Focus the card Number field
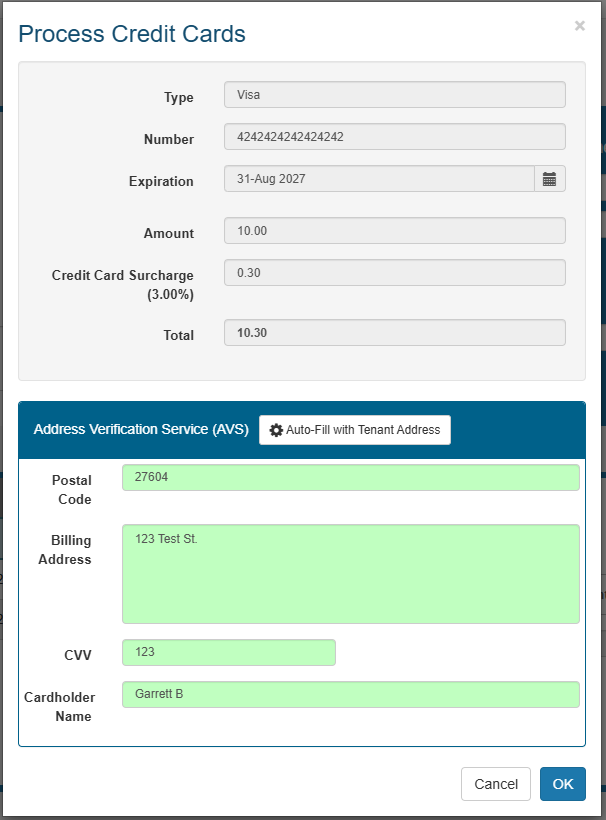 (395, 136)
